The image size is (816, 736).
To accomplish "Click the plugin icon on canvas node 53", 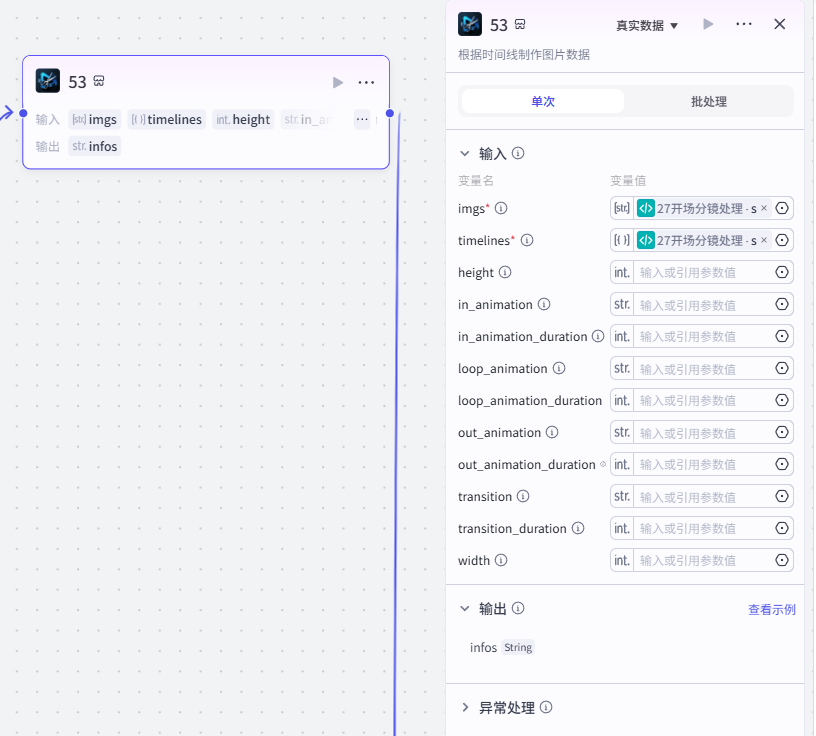I will (x=48, y=81).
